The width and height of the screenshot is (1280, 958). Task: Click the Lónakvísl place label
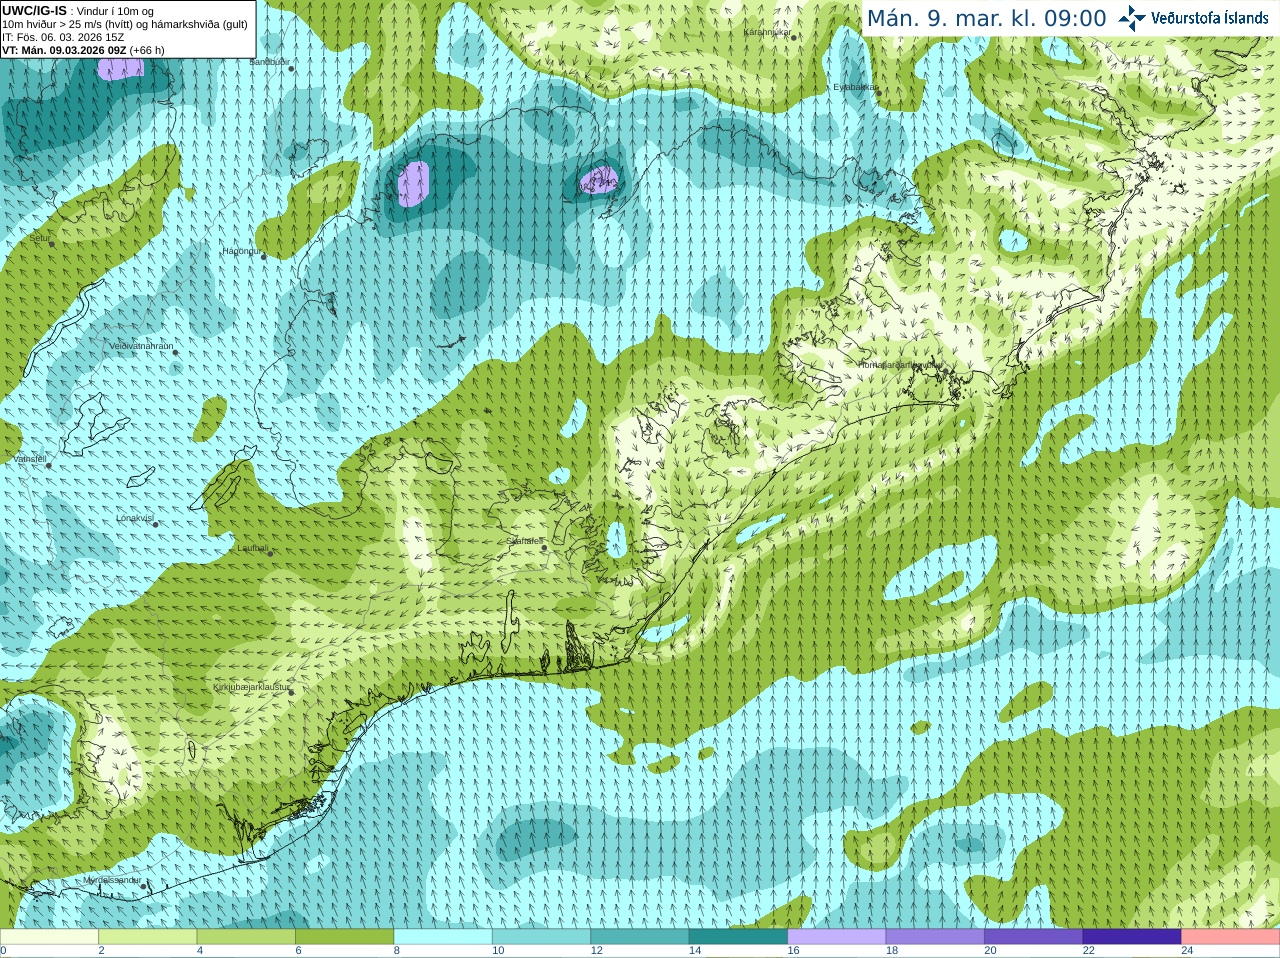[x=135, y=518]
